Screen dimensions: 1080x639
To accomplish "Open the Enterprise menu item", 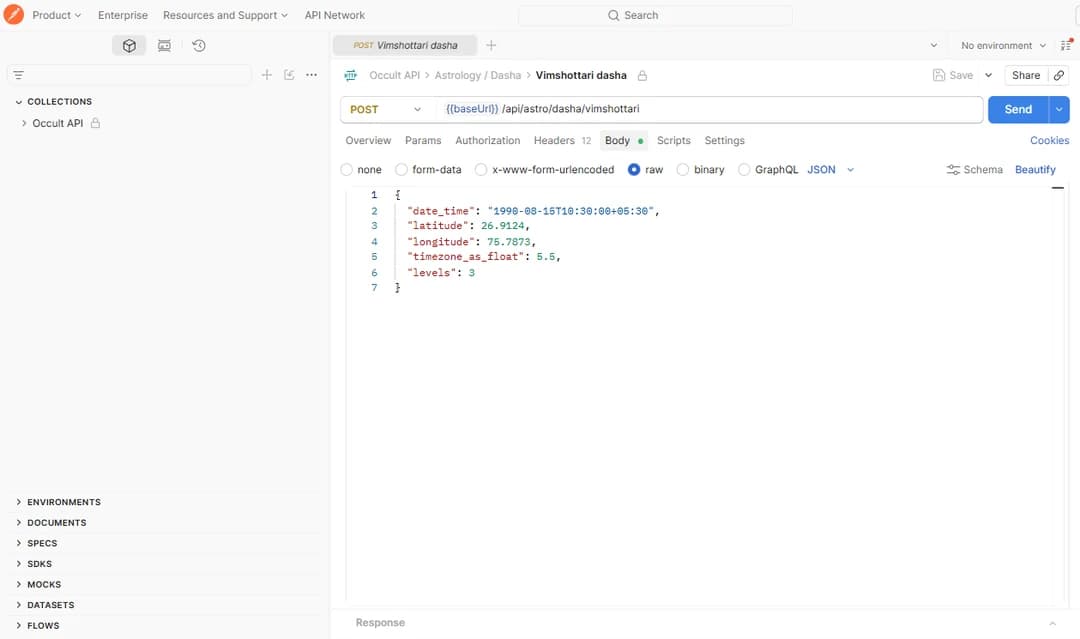I will tap(123, 15).
